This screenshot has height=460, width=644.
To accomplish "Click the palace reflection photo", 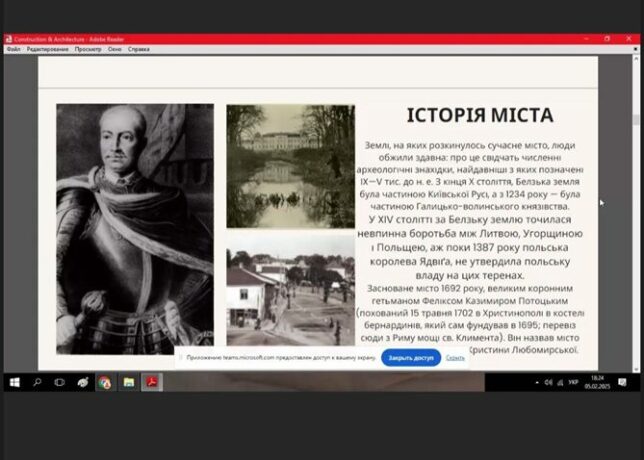I will click(x=290, y=165).
